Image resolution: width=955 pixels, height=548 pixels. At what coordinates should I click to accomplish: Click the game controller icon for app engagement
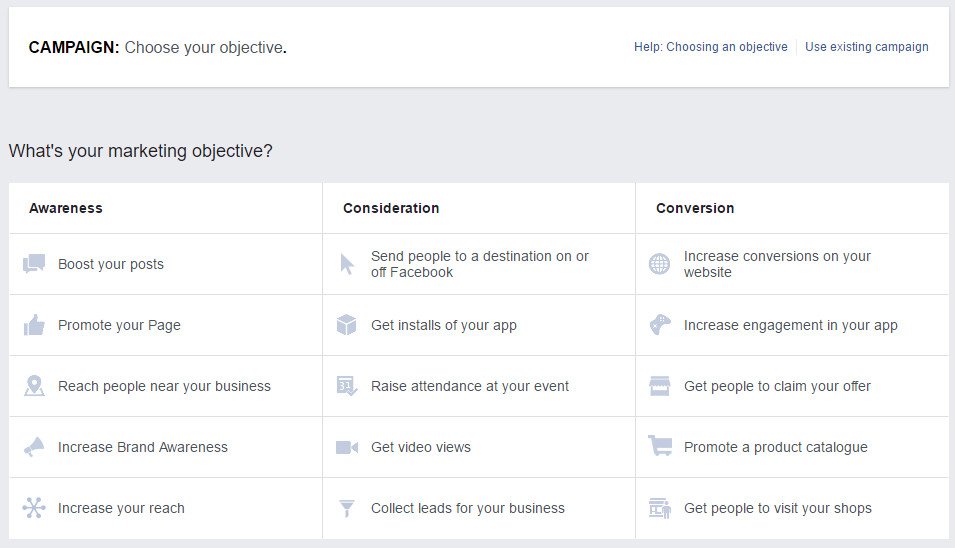(660, 325)
